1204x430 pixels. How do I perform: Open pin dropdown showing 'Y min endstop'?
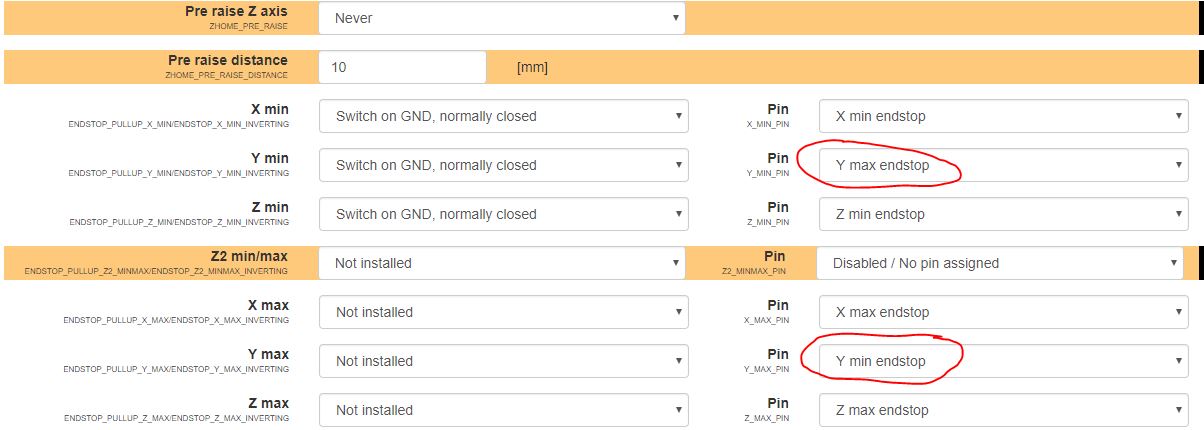1003,361
